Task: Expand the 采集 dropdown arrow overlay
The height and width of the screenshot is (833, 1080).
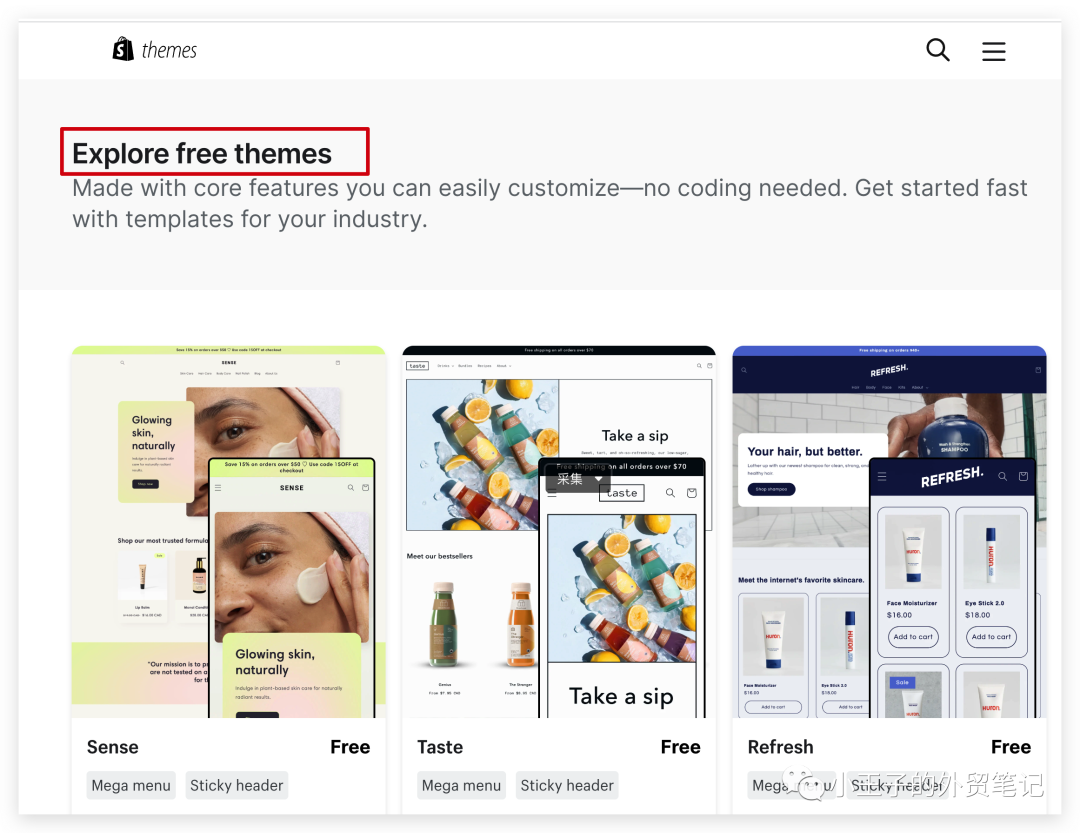Action: coord(599,479)
